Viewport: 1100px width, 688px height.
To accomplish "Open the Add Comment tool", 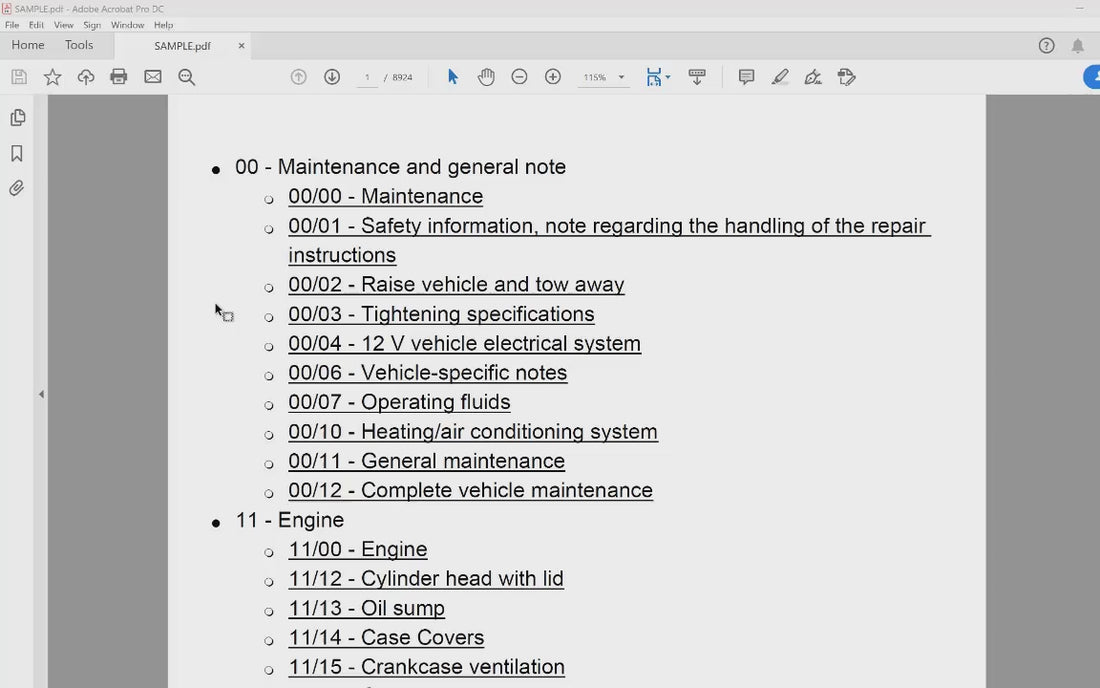I will point(746,76).
